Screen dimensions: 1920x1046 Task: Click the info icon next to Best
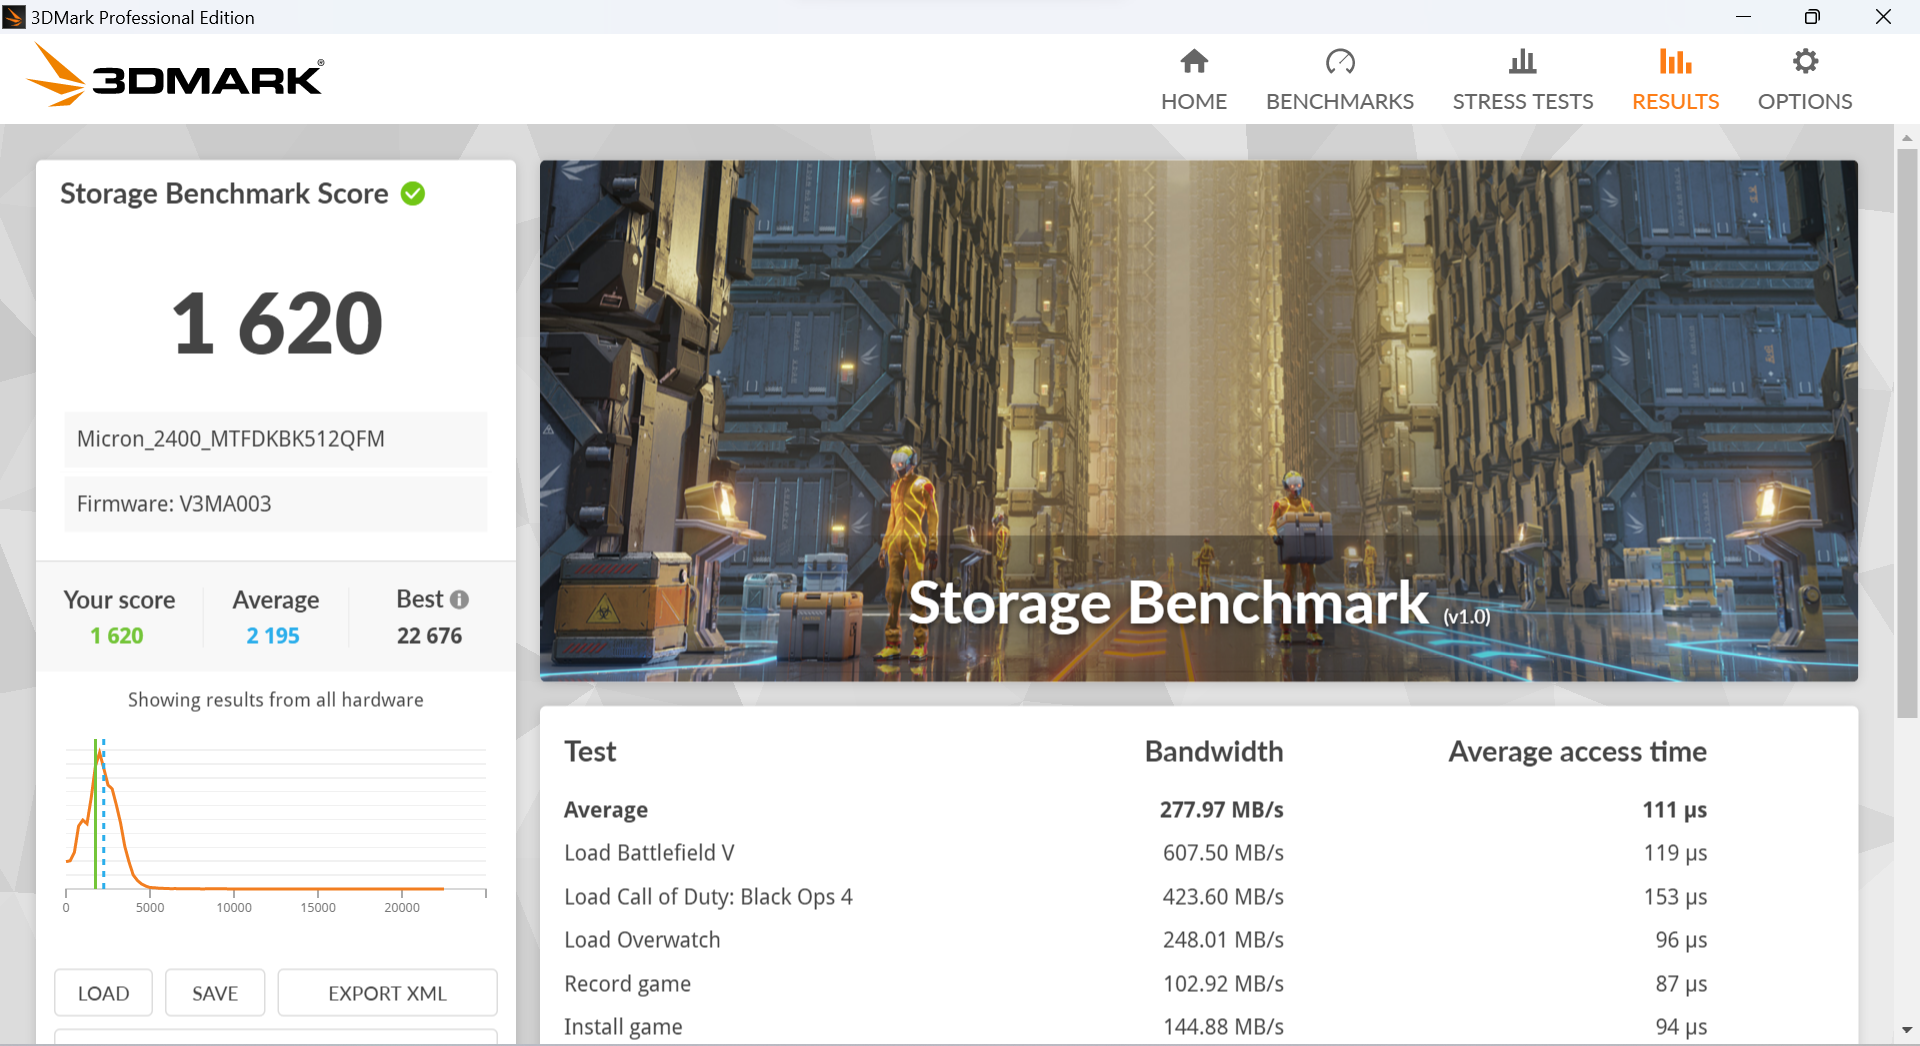click(x=459, y=600)
